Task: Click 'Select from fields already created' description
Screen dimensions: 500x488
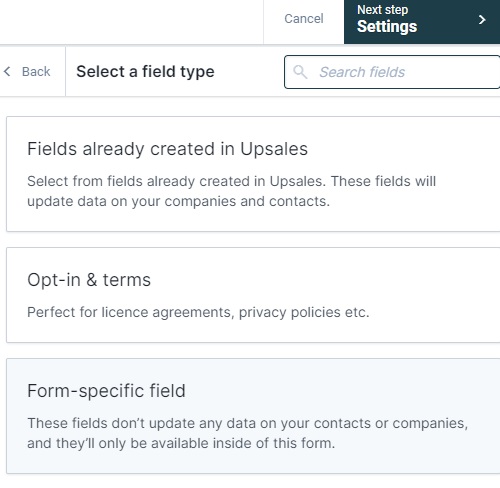Action: click(x=232, y=191)
